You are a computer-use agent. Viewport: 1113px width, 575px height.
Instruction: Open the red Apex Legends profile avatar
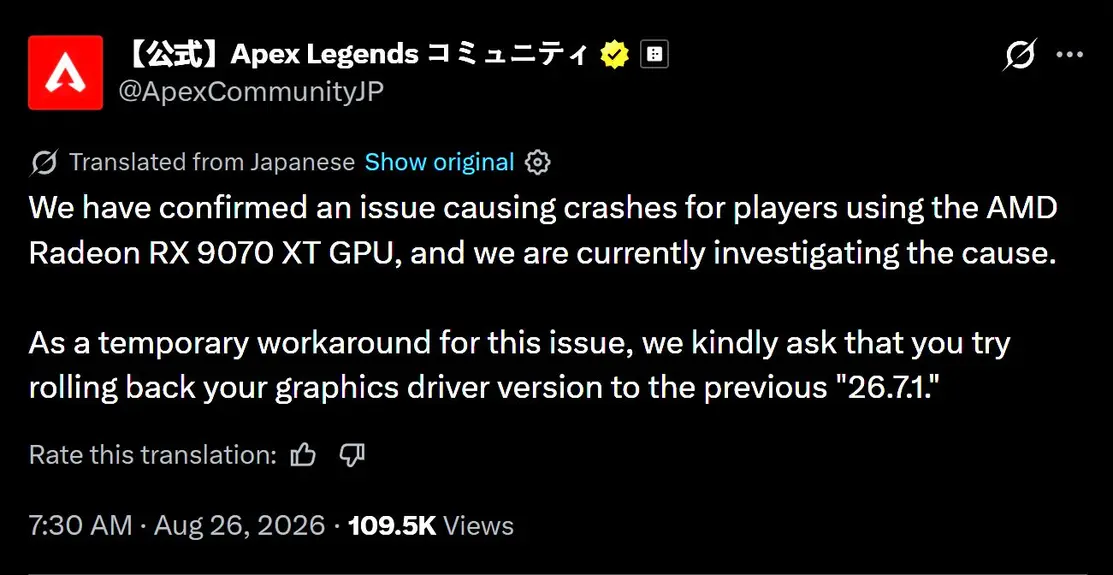pos(65,73)
